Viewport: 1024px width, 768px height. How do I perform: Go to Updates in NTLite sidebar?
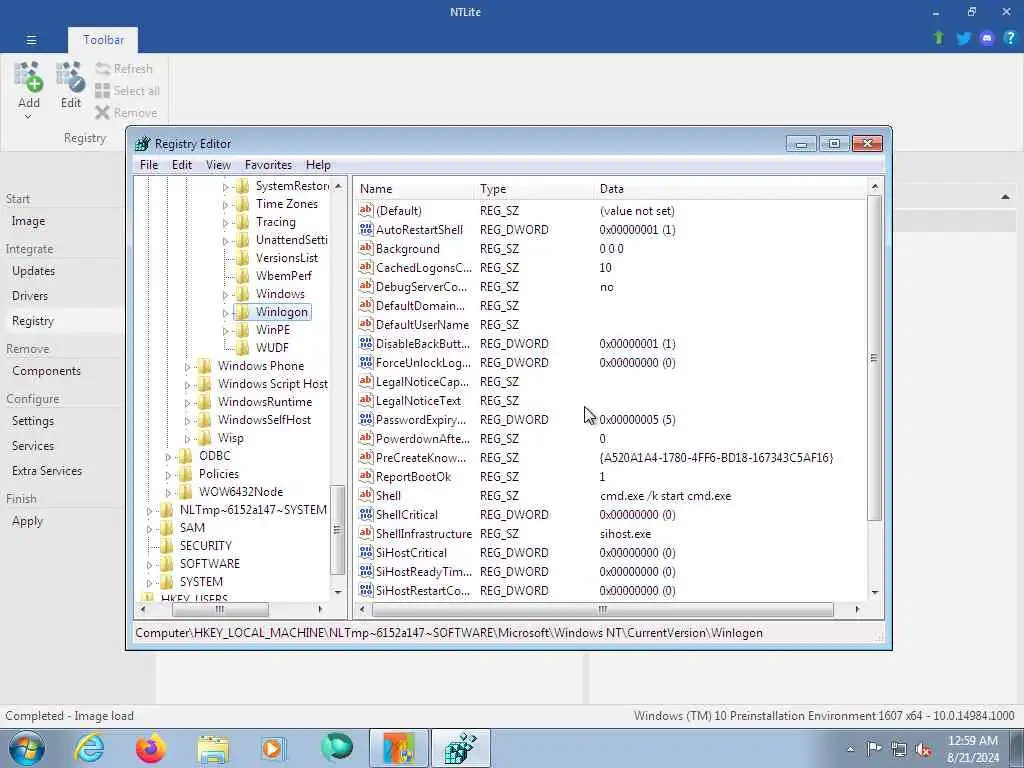click(x=33, y=270)
